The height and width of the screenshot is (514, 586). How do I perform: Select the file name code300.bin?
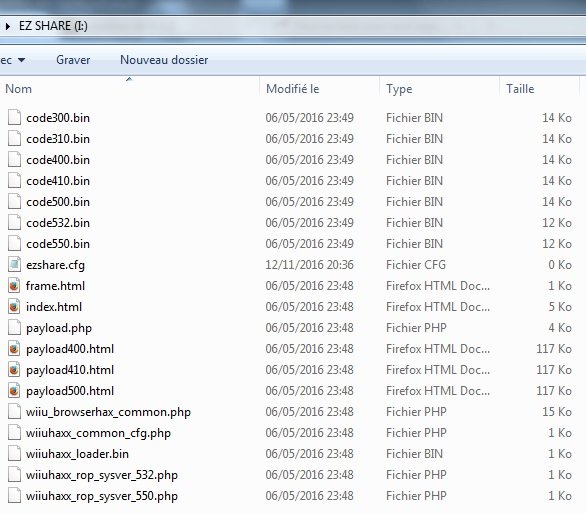(x=58, y=118)
